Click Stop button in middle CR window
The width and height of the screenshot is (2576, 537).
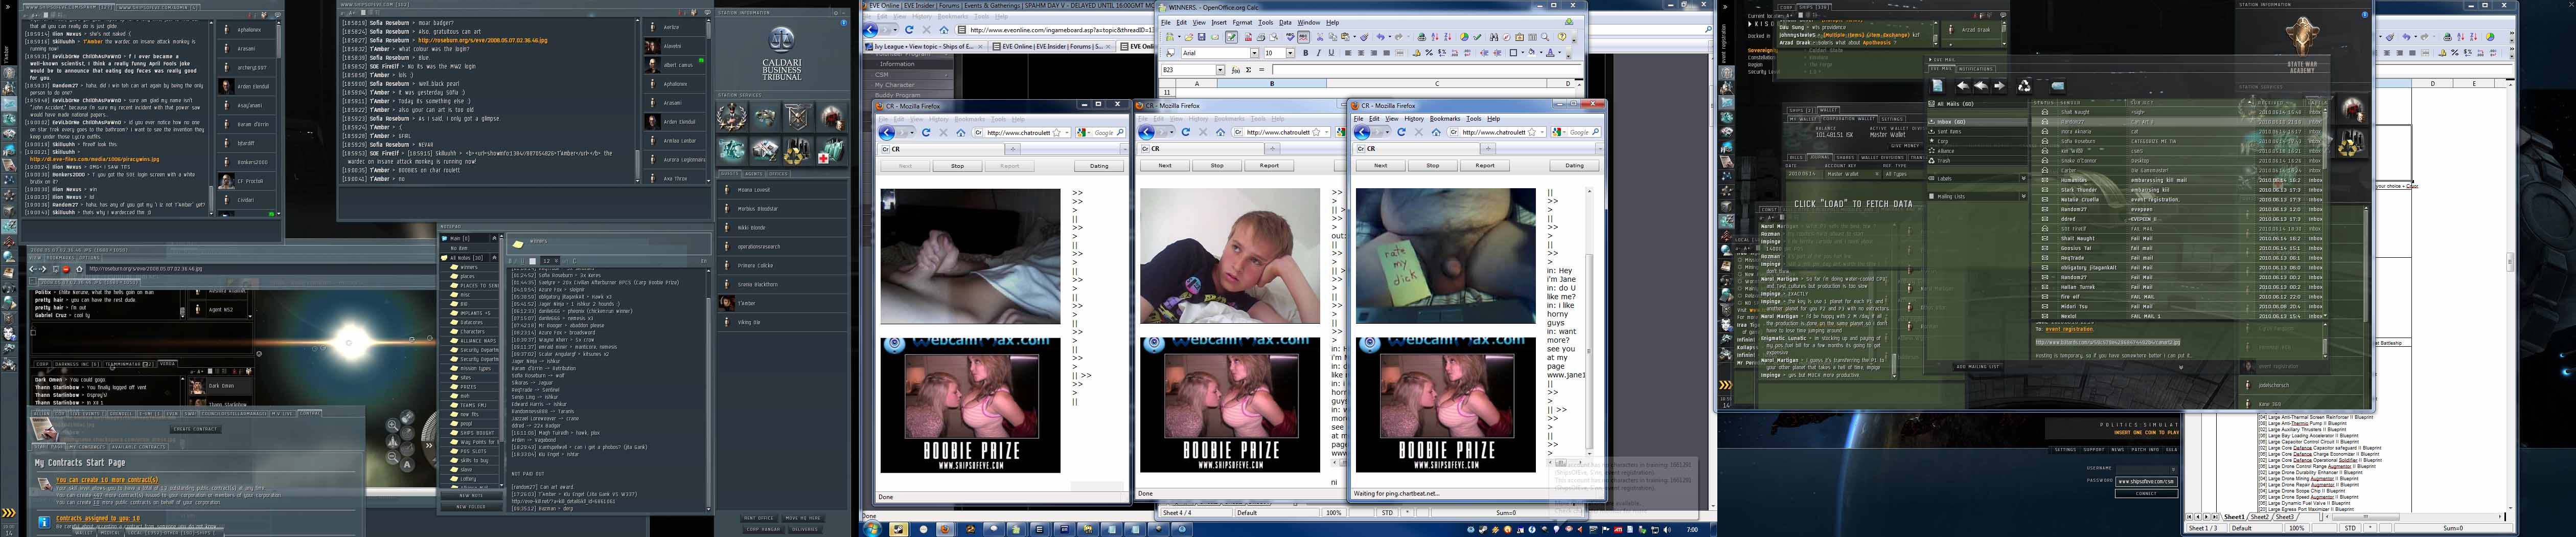(1217, 166)
